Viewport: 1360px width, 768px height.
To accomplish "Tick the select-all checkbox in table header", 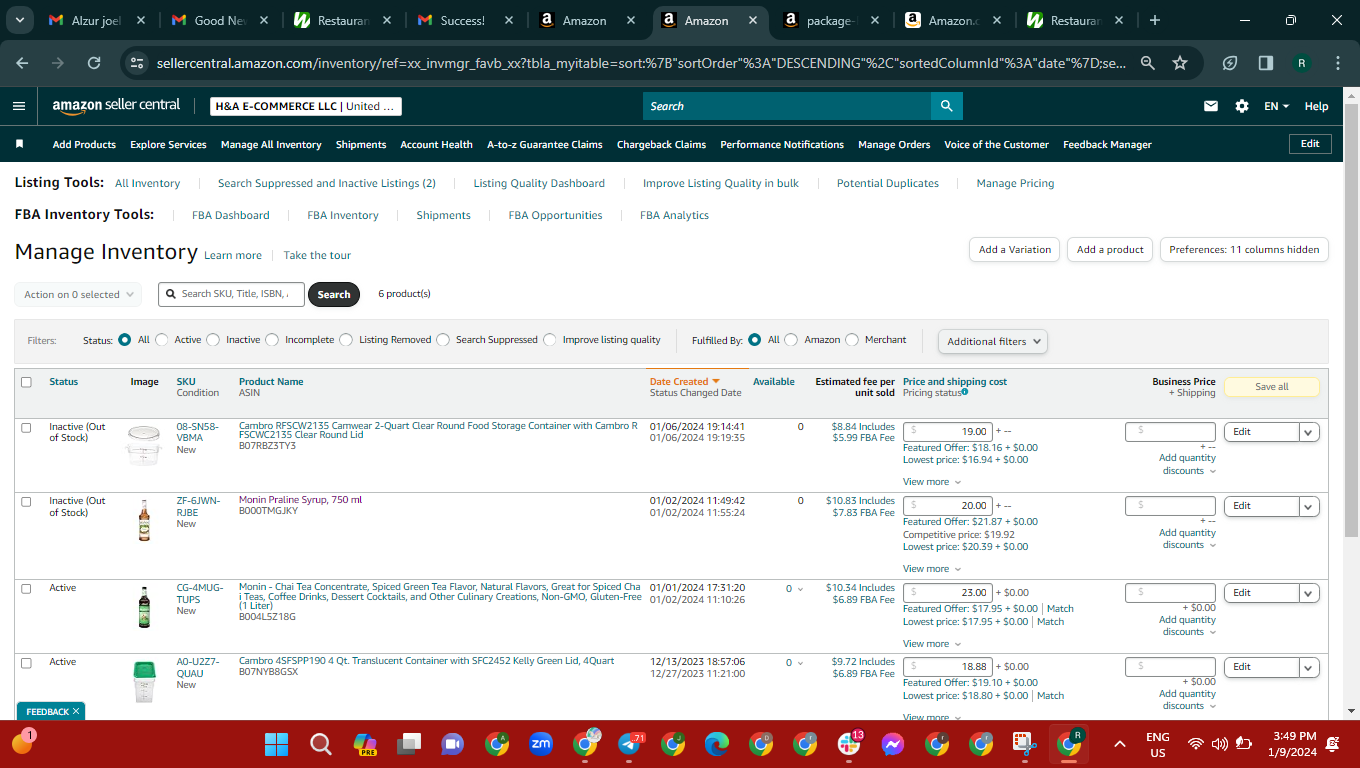I will [x=26, y=382].
